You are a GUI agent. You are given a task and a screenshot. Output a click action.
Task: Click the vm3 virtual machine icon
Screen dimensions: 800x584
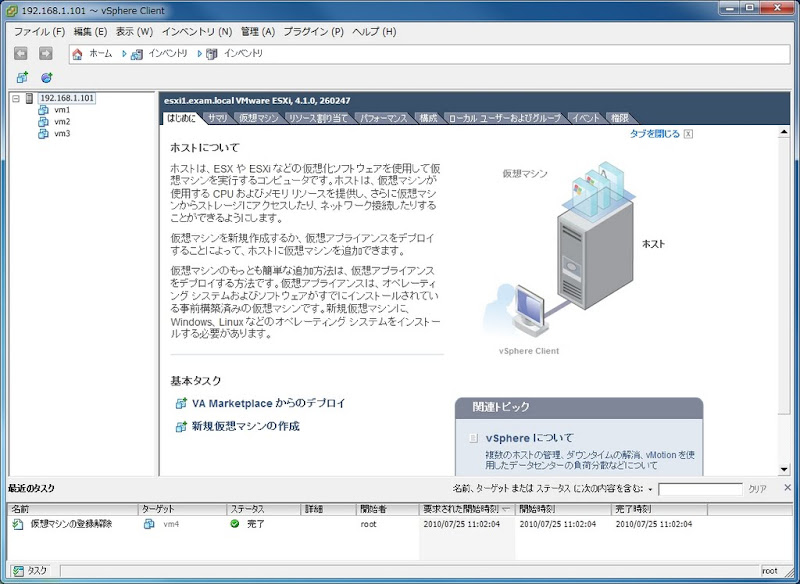click(43, 134)
